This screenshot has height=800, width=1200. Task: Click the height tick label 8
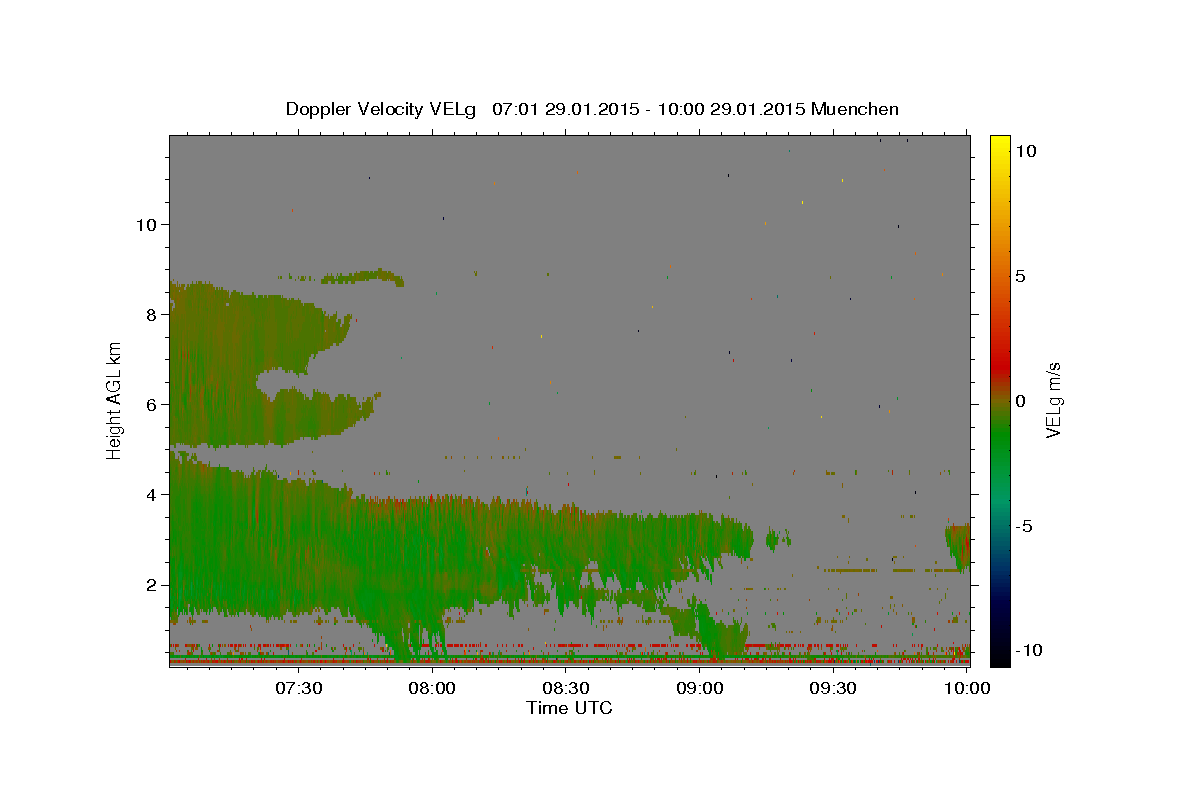150,314
